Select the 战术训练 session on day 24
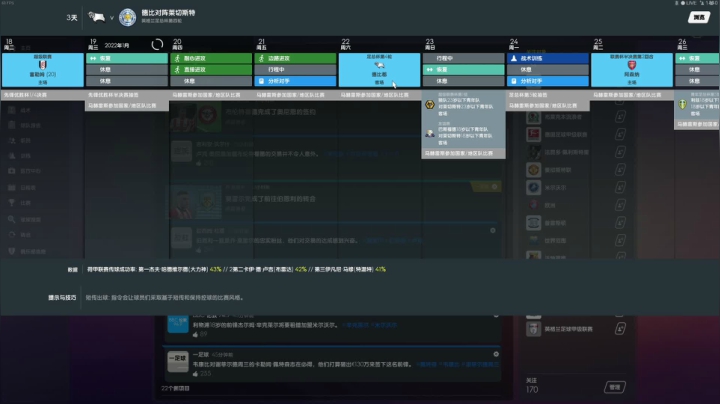The image size is (720, 404). (548, 58)
